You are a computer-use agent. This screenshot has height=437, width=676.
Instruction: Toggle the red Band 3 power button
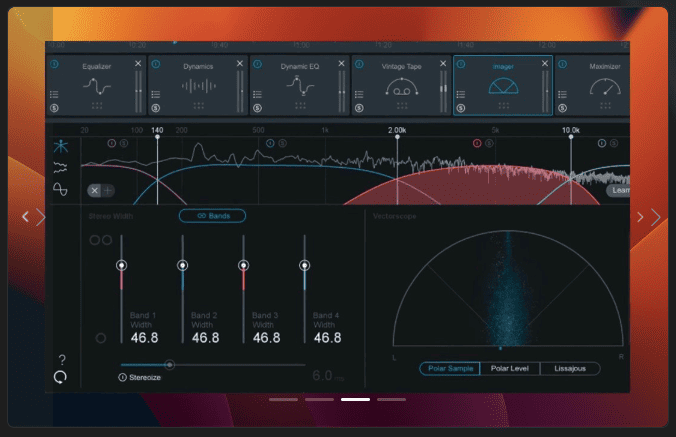477,143
